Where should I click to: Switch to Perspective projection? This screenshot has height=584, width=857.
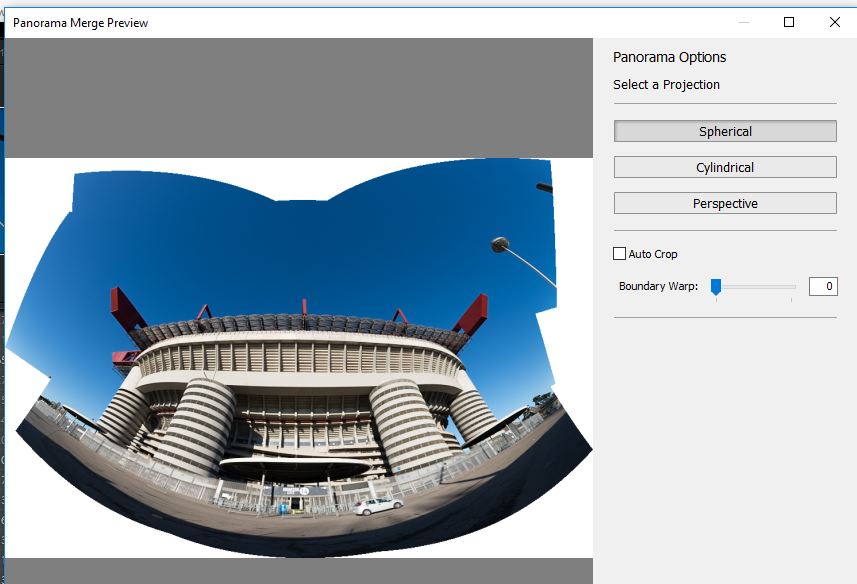click(725, 203)
